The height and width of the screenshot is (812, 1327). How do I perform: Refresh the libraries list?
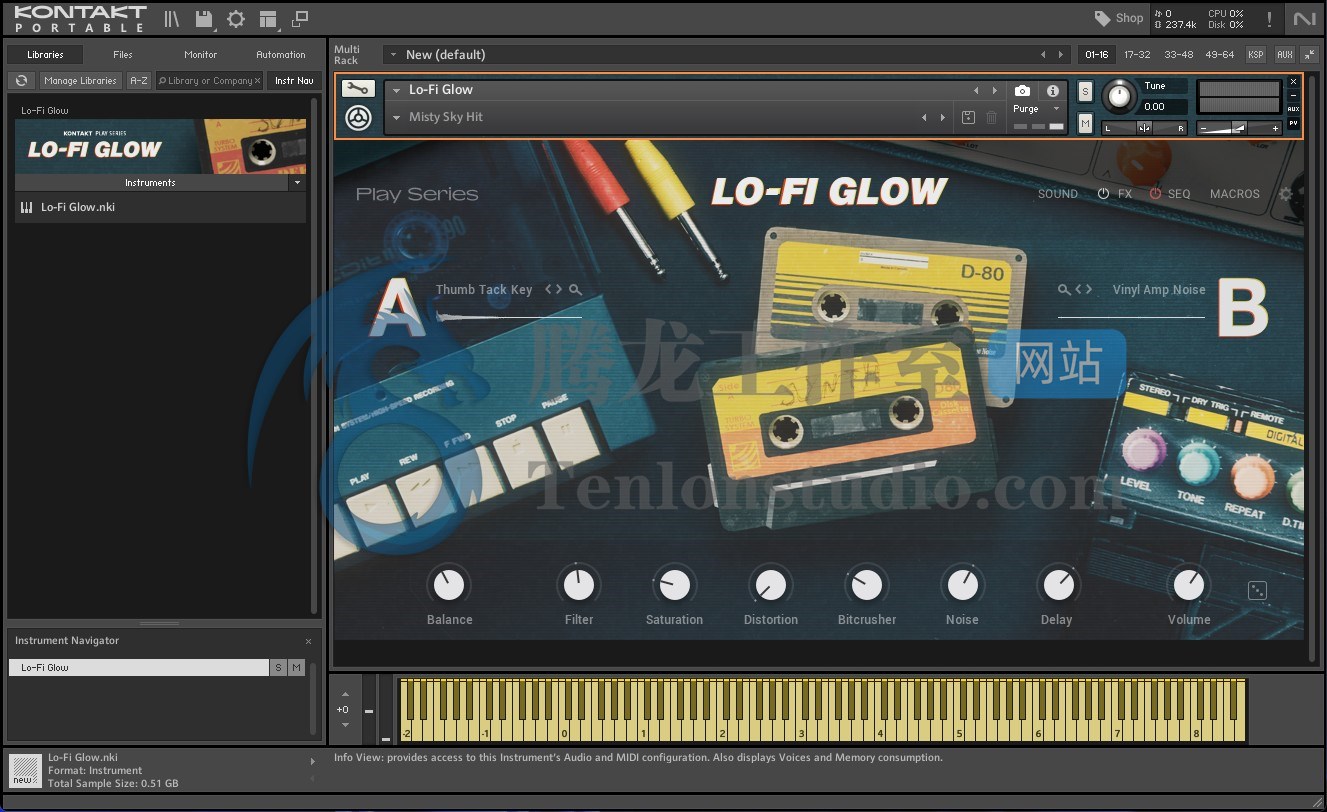pos(21,81)
